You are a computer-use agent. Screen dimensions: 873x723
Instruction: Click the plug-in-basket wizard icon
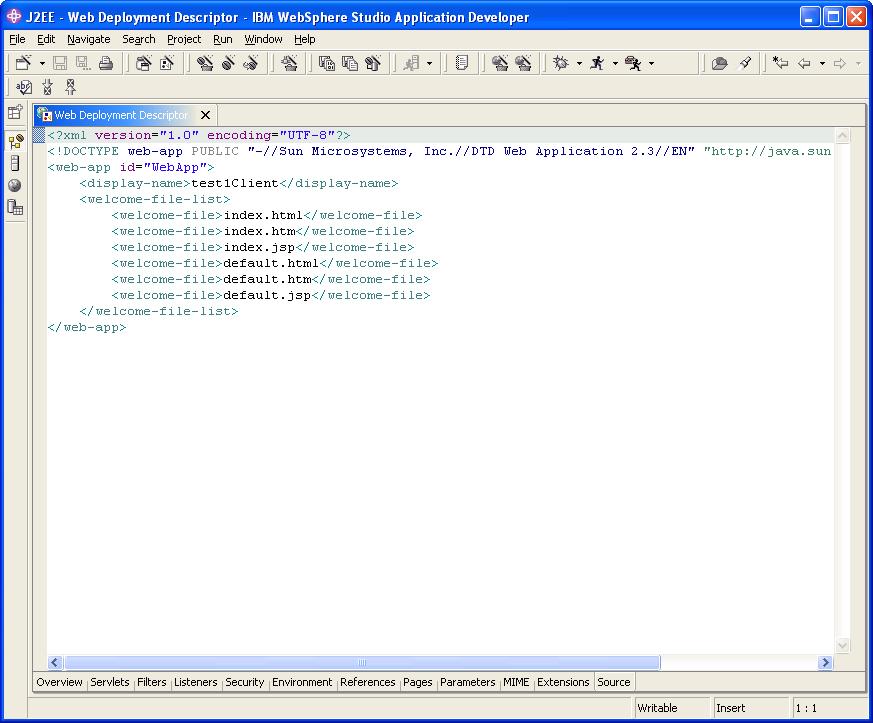point(289,63)
